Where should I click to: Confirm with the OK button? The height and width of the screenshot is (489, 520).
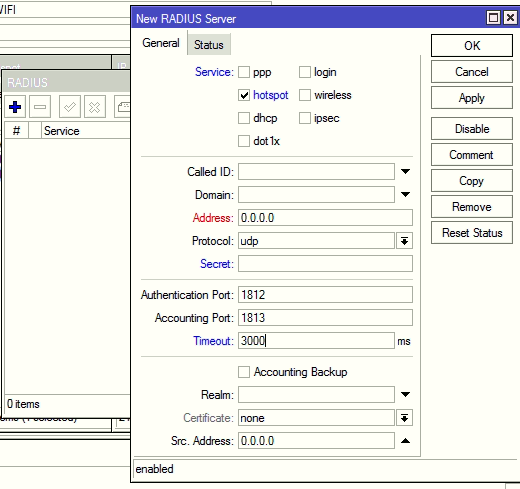472,46
